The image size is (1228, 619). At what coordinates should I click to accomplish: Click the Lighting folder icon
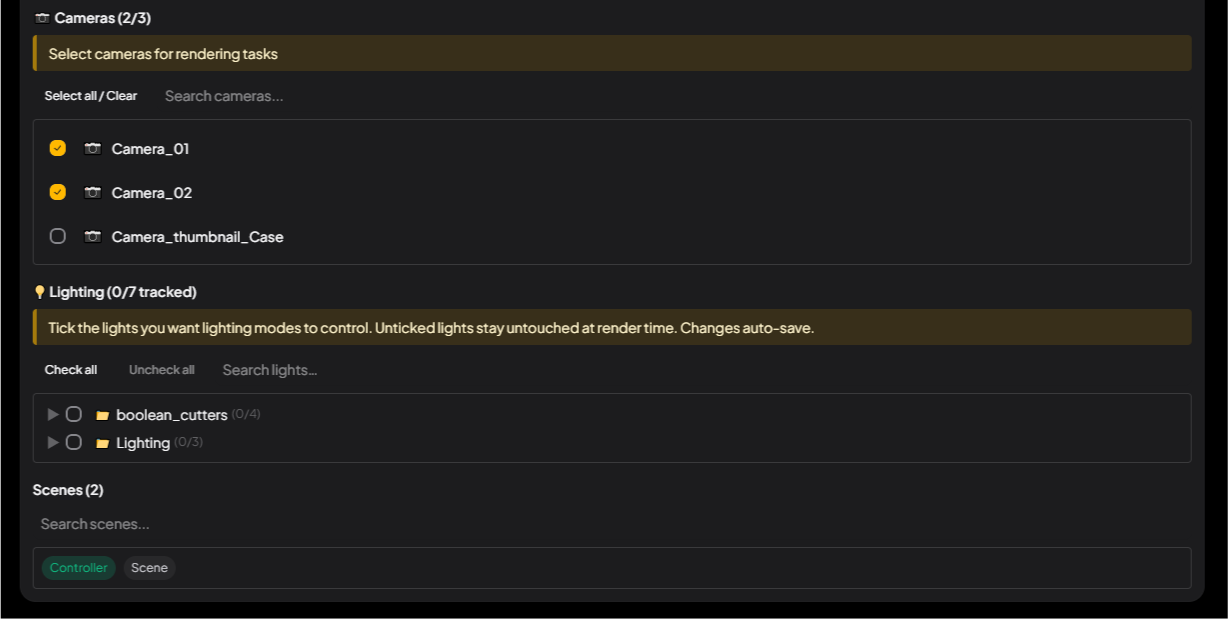click(x=102, y=443)
